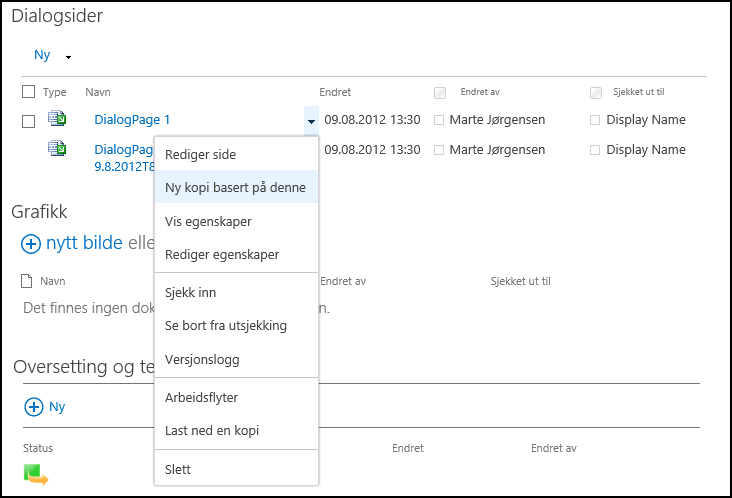Sort by the Endret column in Dialogsider
This screenshot has width=732, height=498.
pos(335,92)
